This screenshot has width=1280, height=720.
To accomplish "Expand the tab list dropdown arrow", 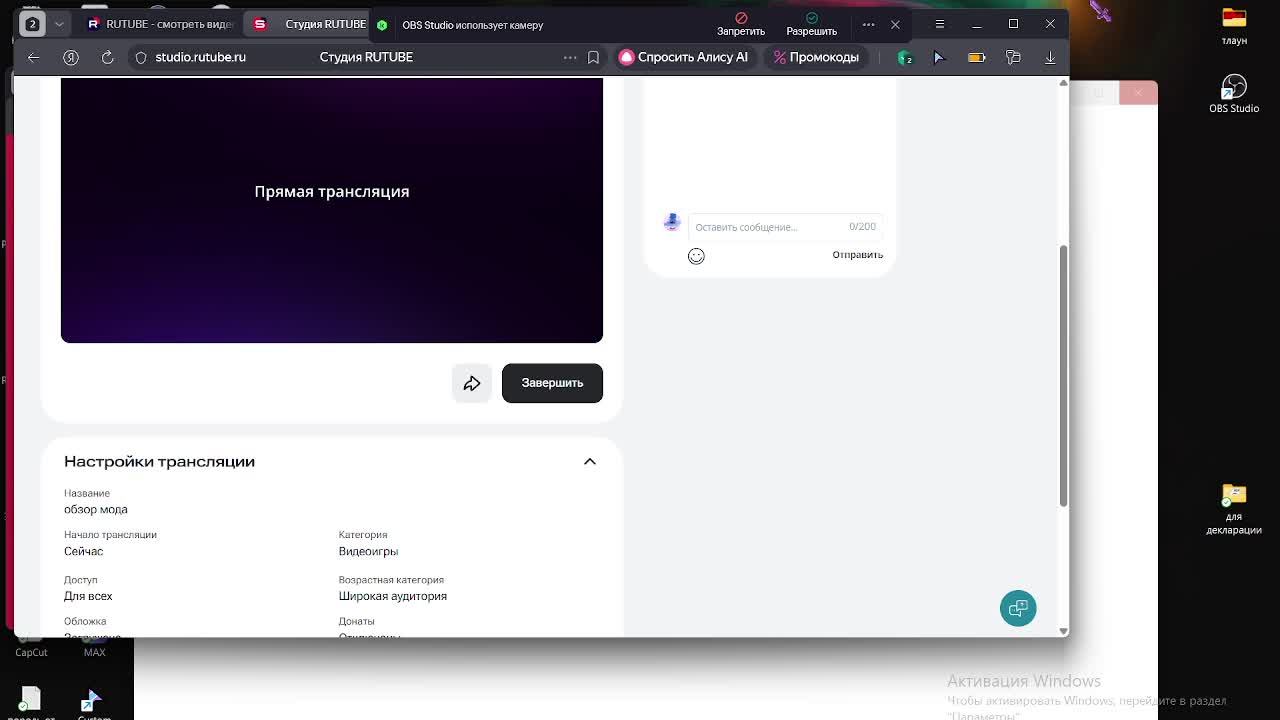I will click(59, 24).
